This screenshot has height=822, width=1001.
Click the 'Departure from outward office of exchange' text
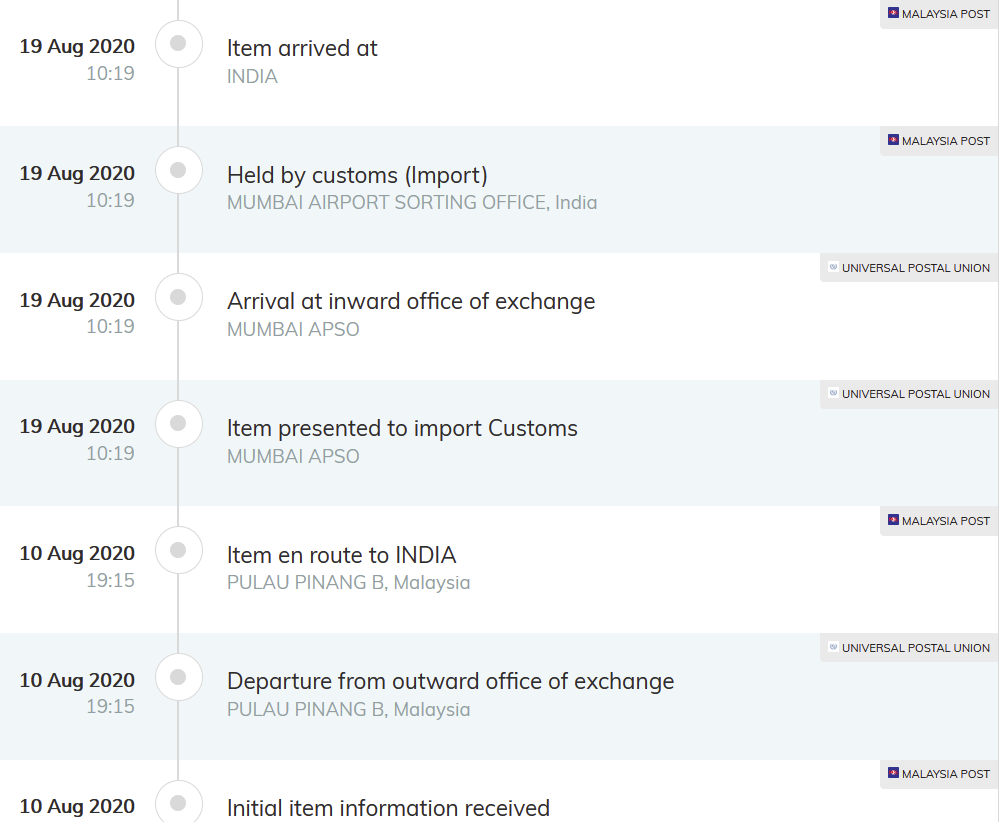pyautogui.click(x=451, y=681)
